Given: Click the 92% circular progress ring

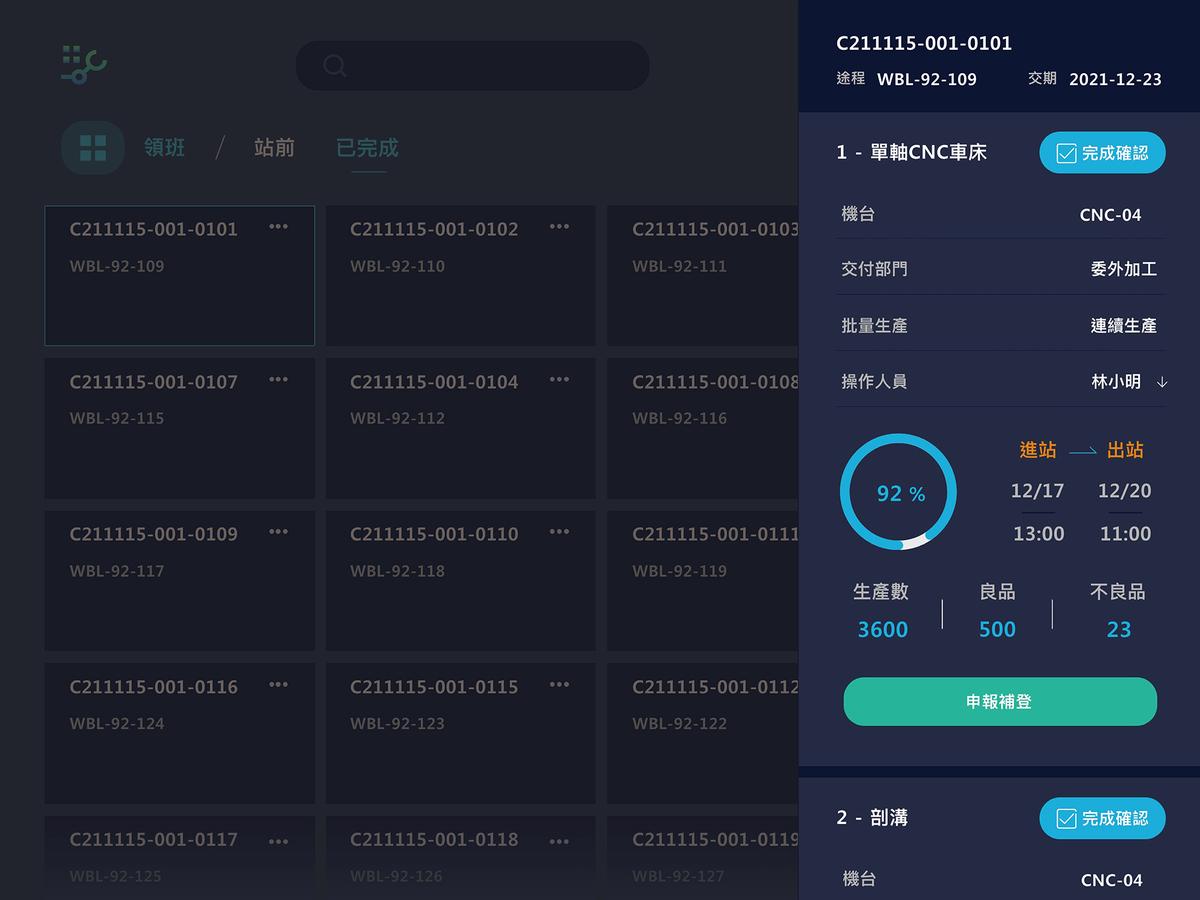Looking at the screenshot, I should (x=898, y=492).
